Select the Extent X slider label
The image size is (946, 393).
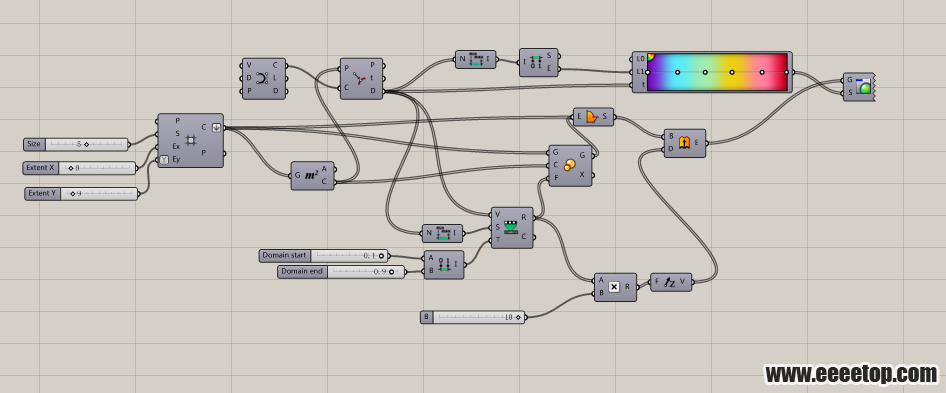[40, 168]
